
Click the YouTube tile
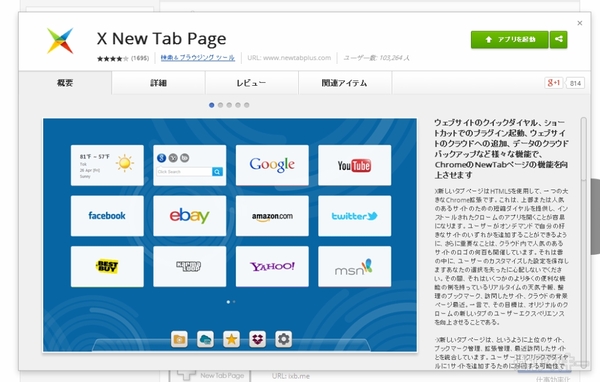355,165
